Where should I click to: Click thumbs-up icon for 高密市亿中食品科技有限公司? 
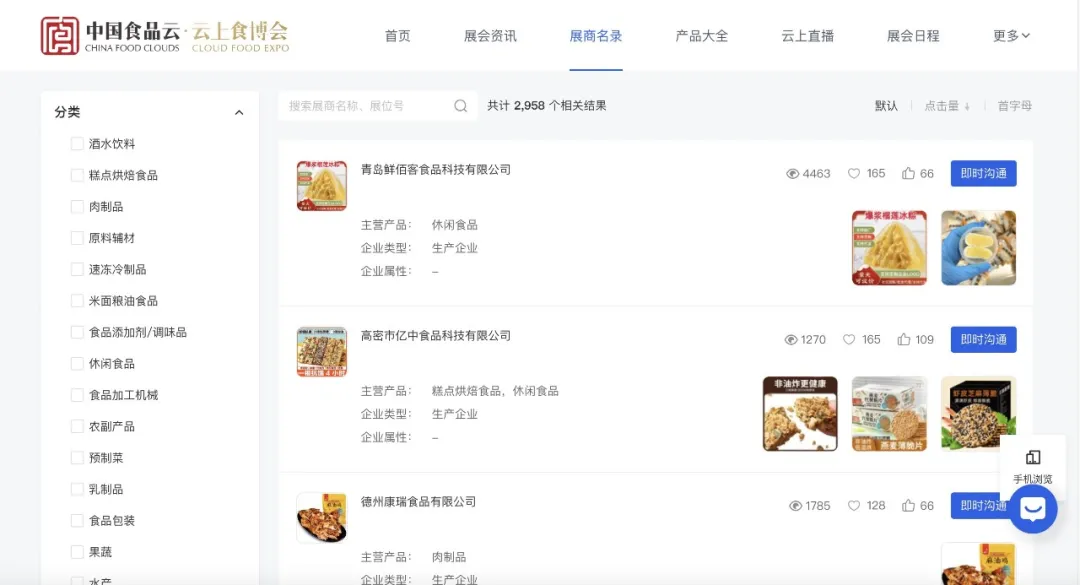point(904,340)
